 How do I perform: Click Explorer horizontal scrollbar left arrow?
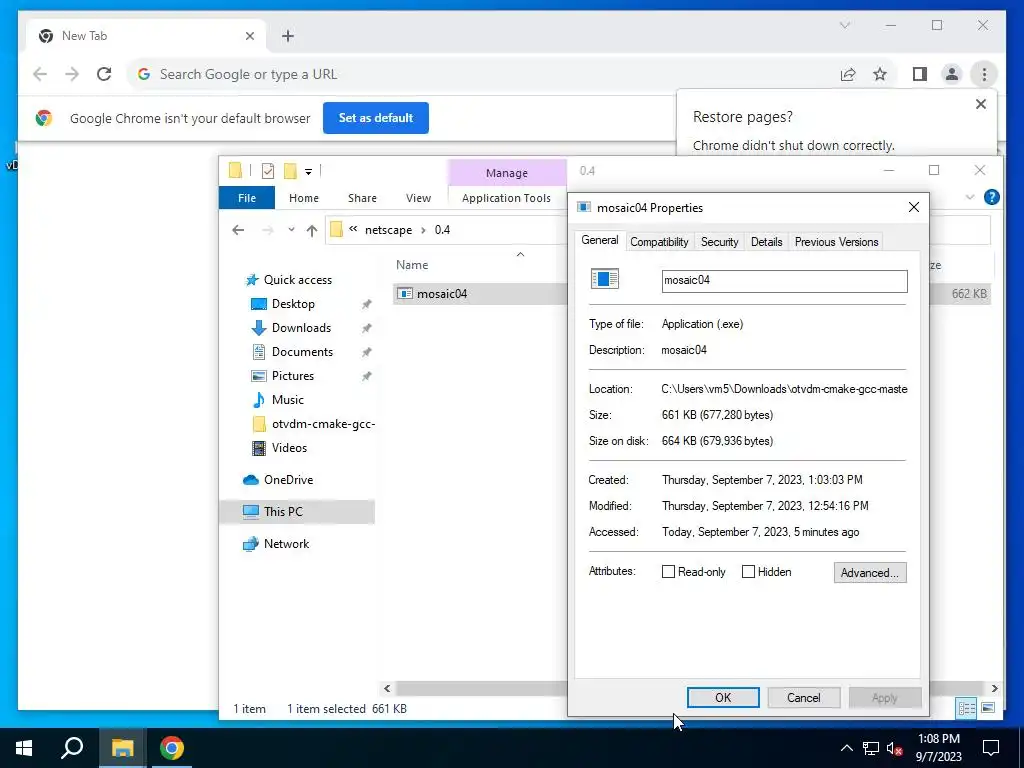[387, 688]
